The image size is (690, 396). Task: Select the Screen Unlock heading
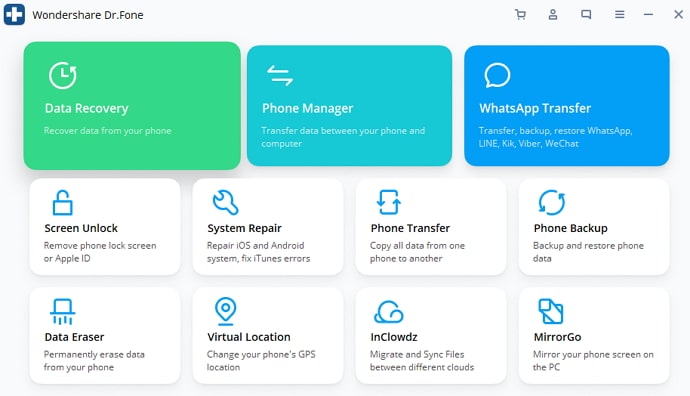tap(81, 228)
